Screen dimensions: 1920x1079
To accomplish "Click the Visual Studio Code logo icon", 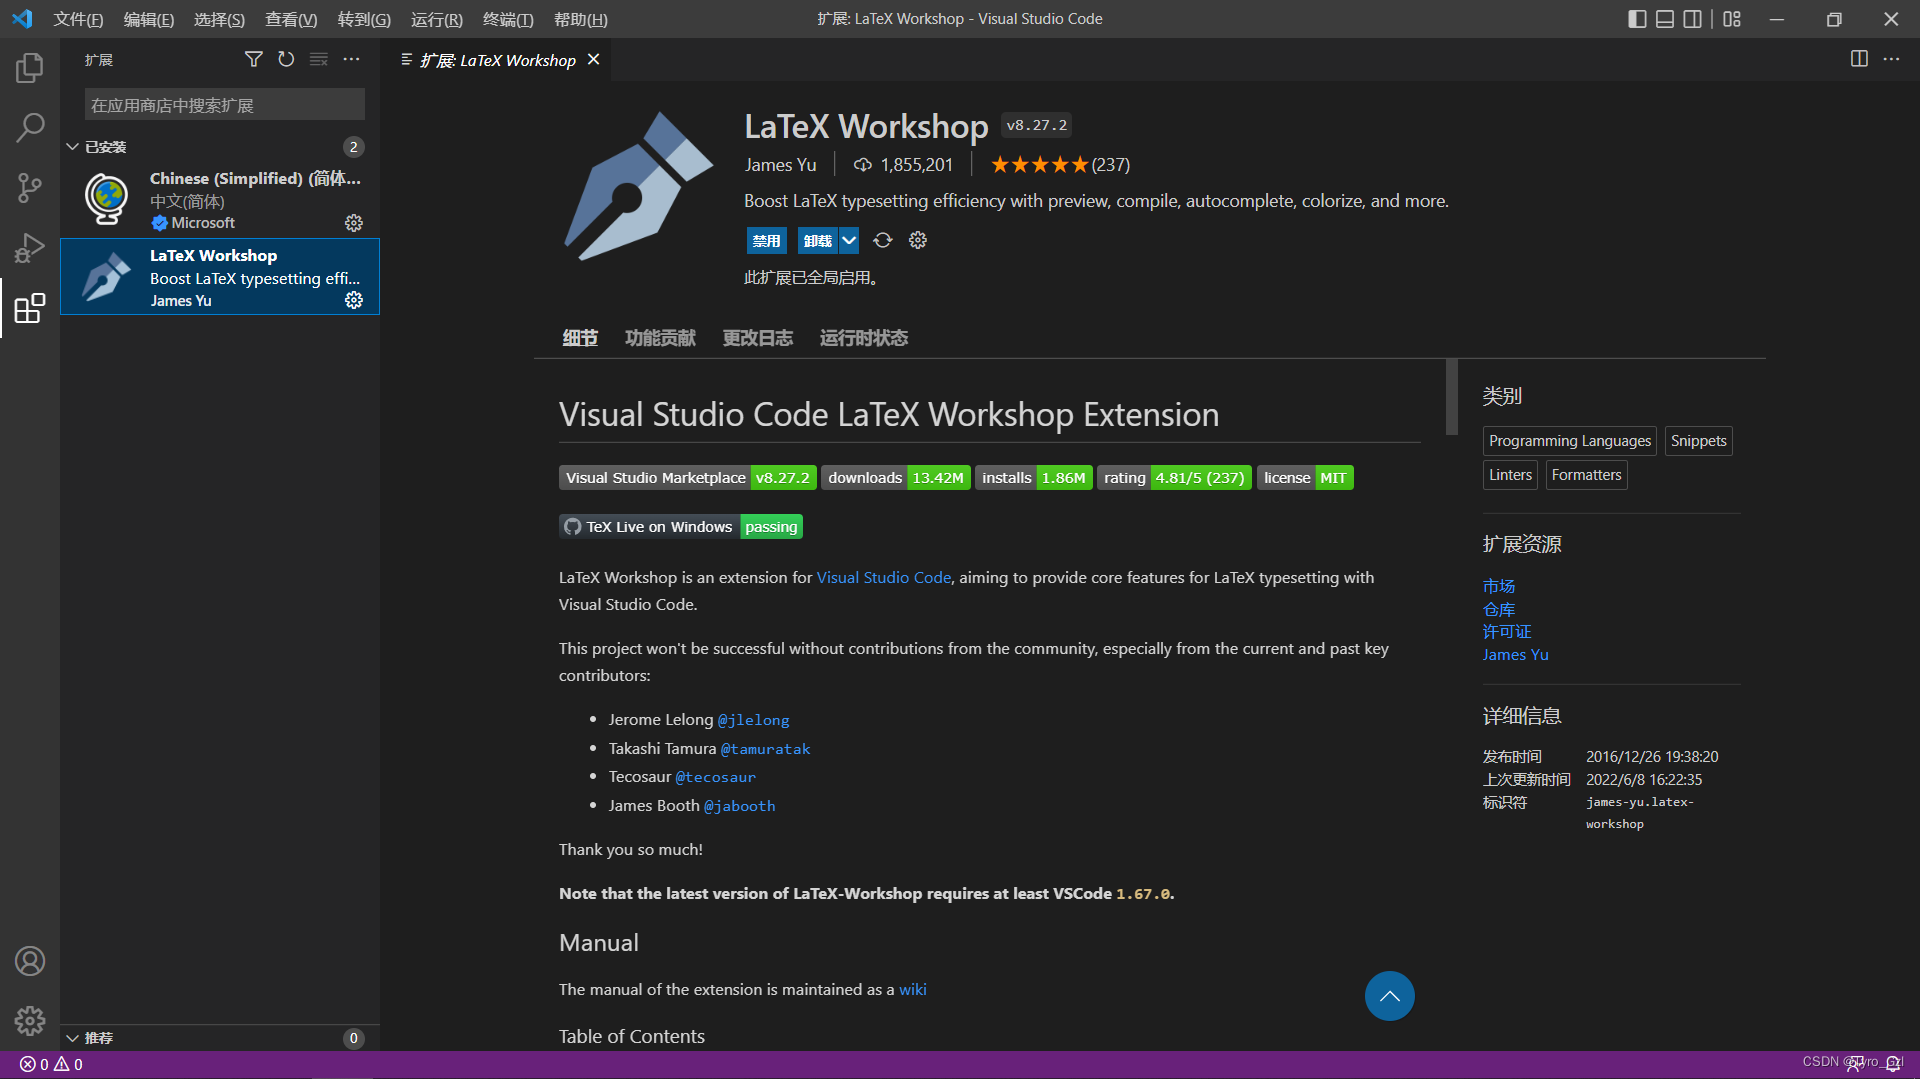I will coord(22,19).
